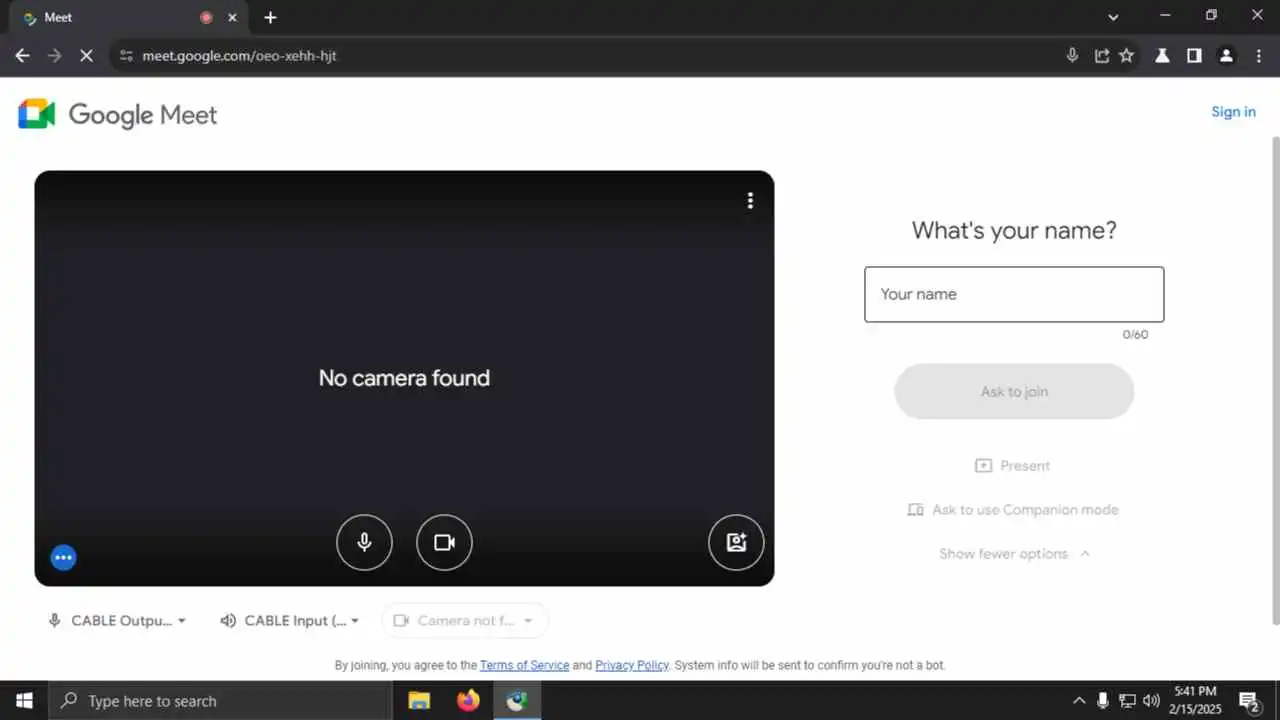The width and height of the screenshot is (1280, 720).
Task: Open a new tab with plus button
Action: coord(270,17)
